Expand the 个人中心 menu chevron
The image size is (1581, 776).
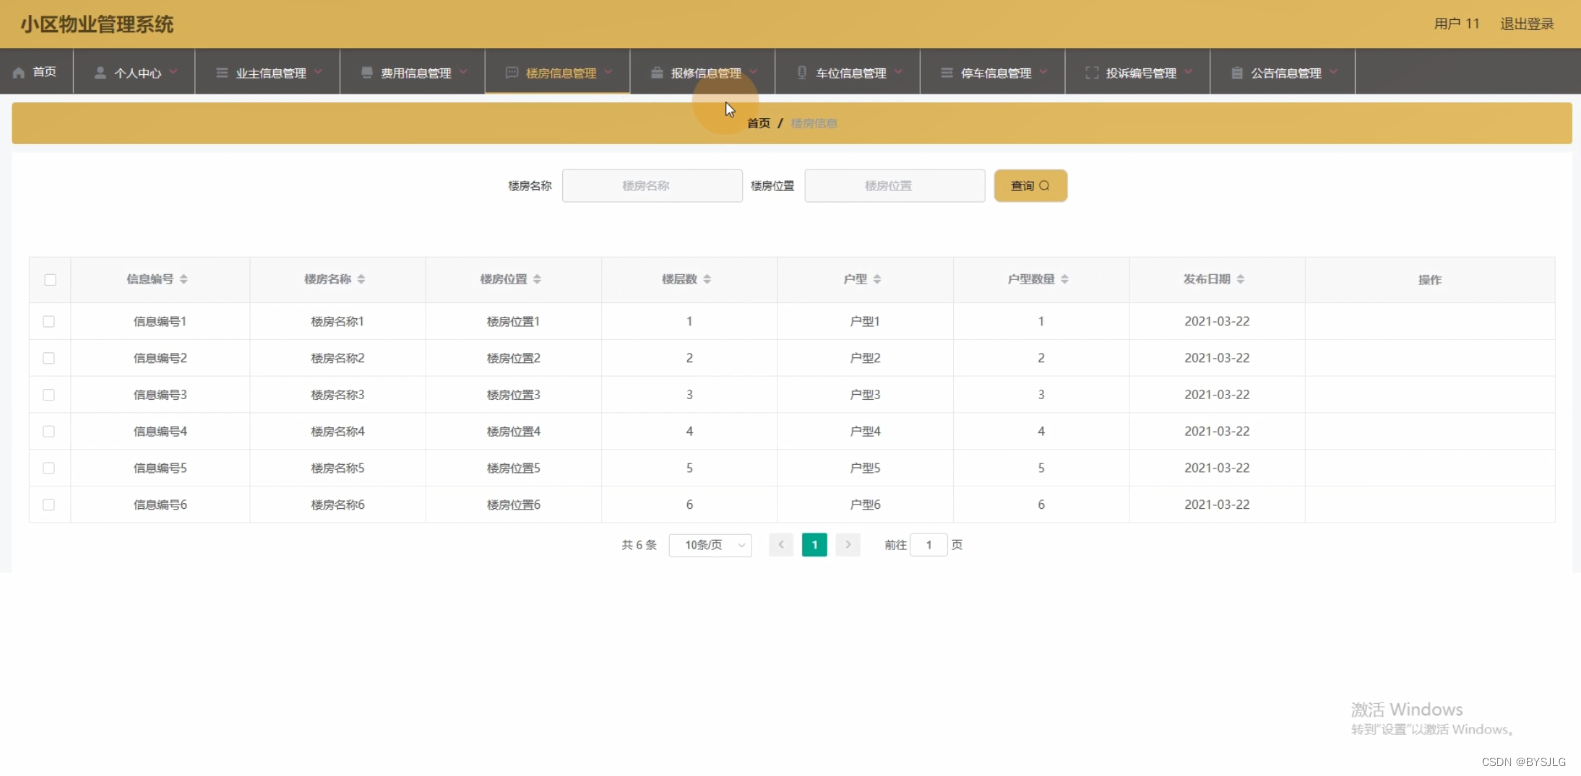tap(173, 72)
